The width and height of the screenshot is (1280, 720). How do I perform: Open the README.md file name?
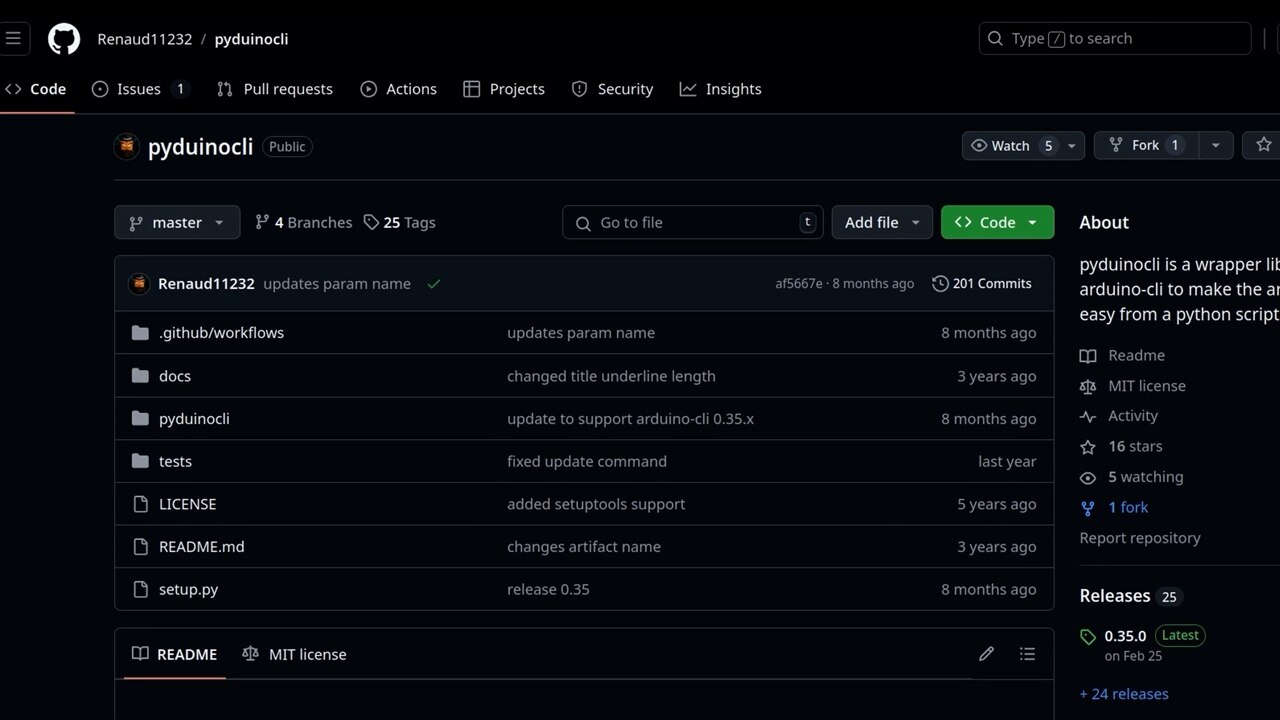click(x=202, y=547)
